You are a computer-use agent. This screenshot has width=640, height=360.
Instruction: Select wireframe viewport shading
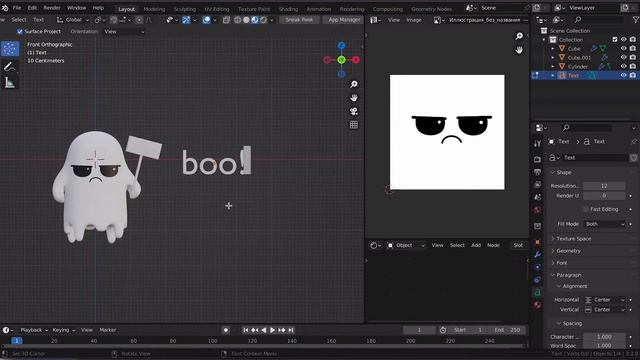(237, 20)
